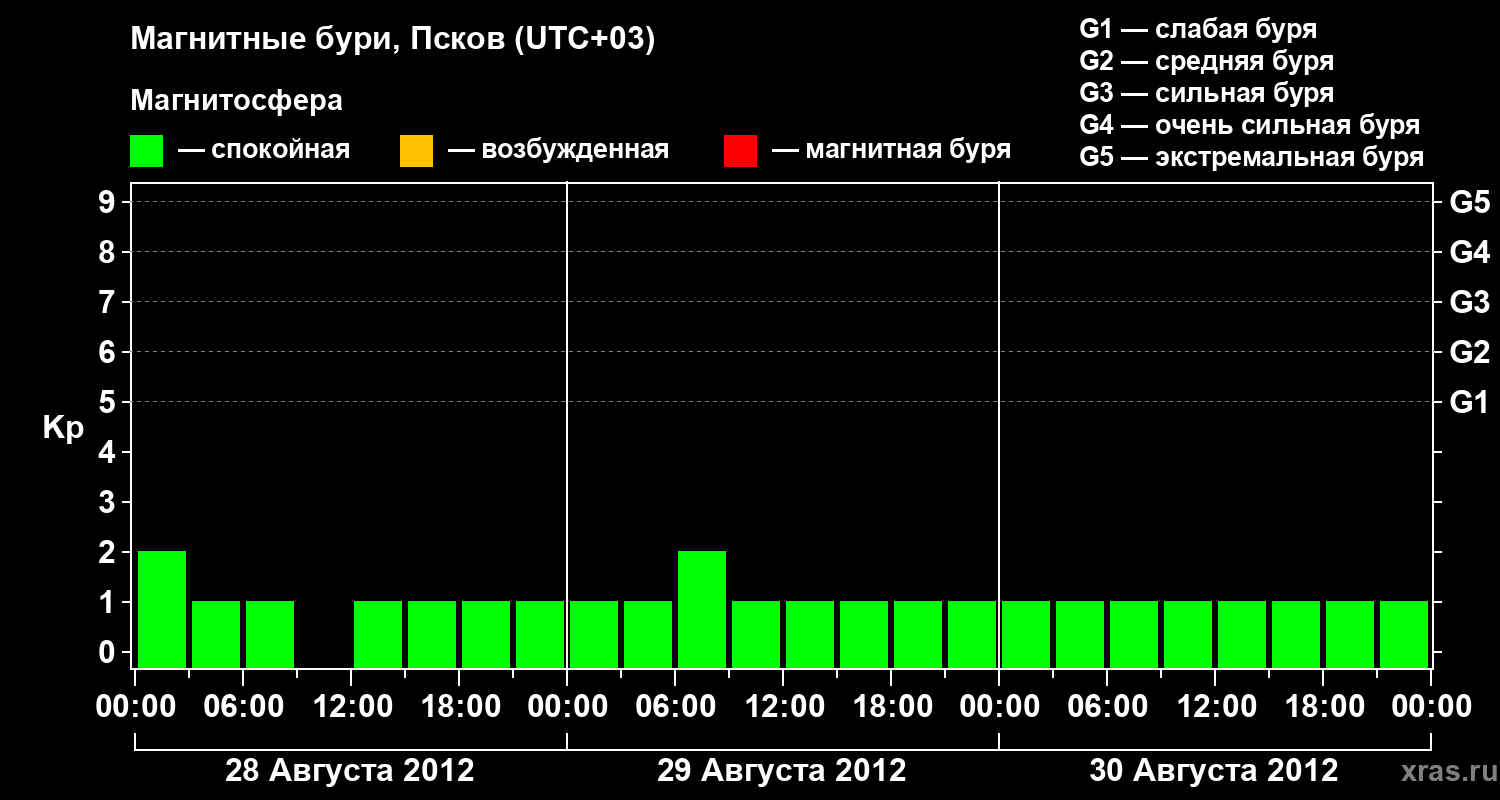
Task: Click the right-axis 'G3' level label
Action: pos(1470,302)
